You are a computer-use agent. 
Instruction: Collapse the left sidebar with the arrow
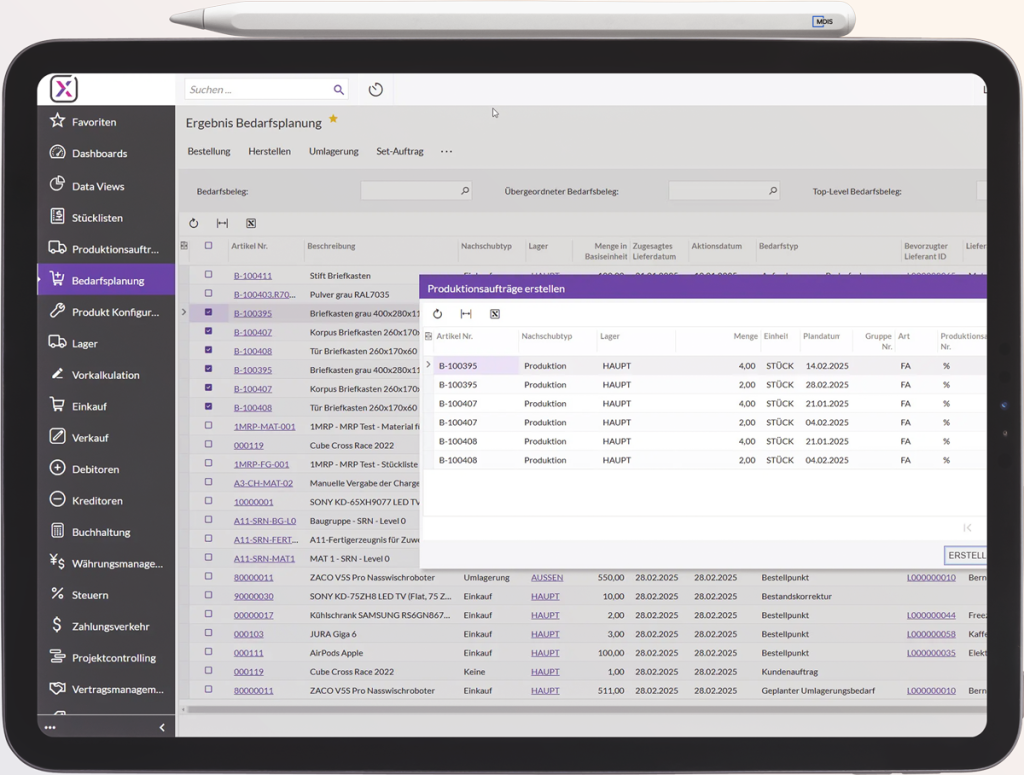162,728
